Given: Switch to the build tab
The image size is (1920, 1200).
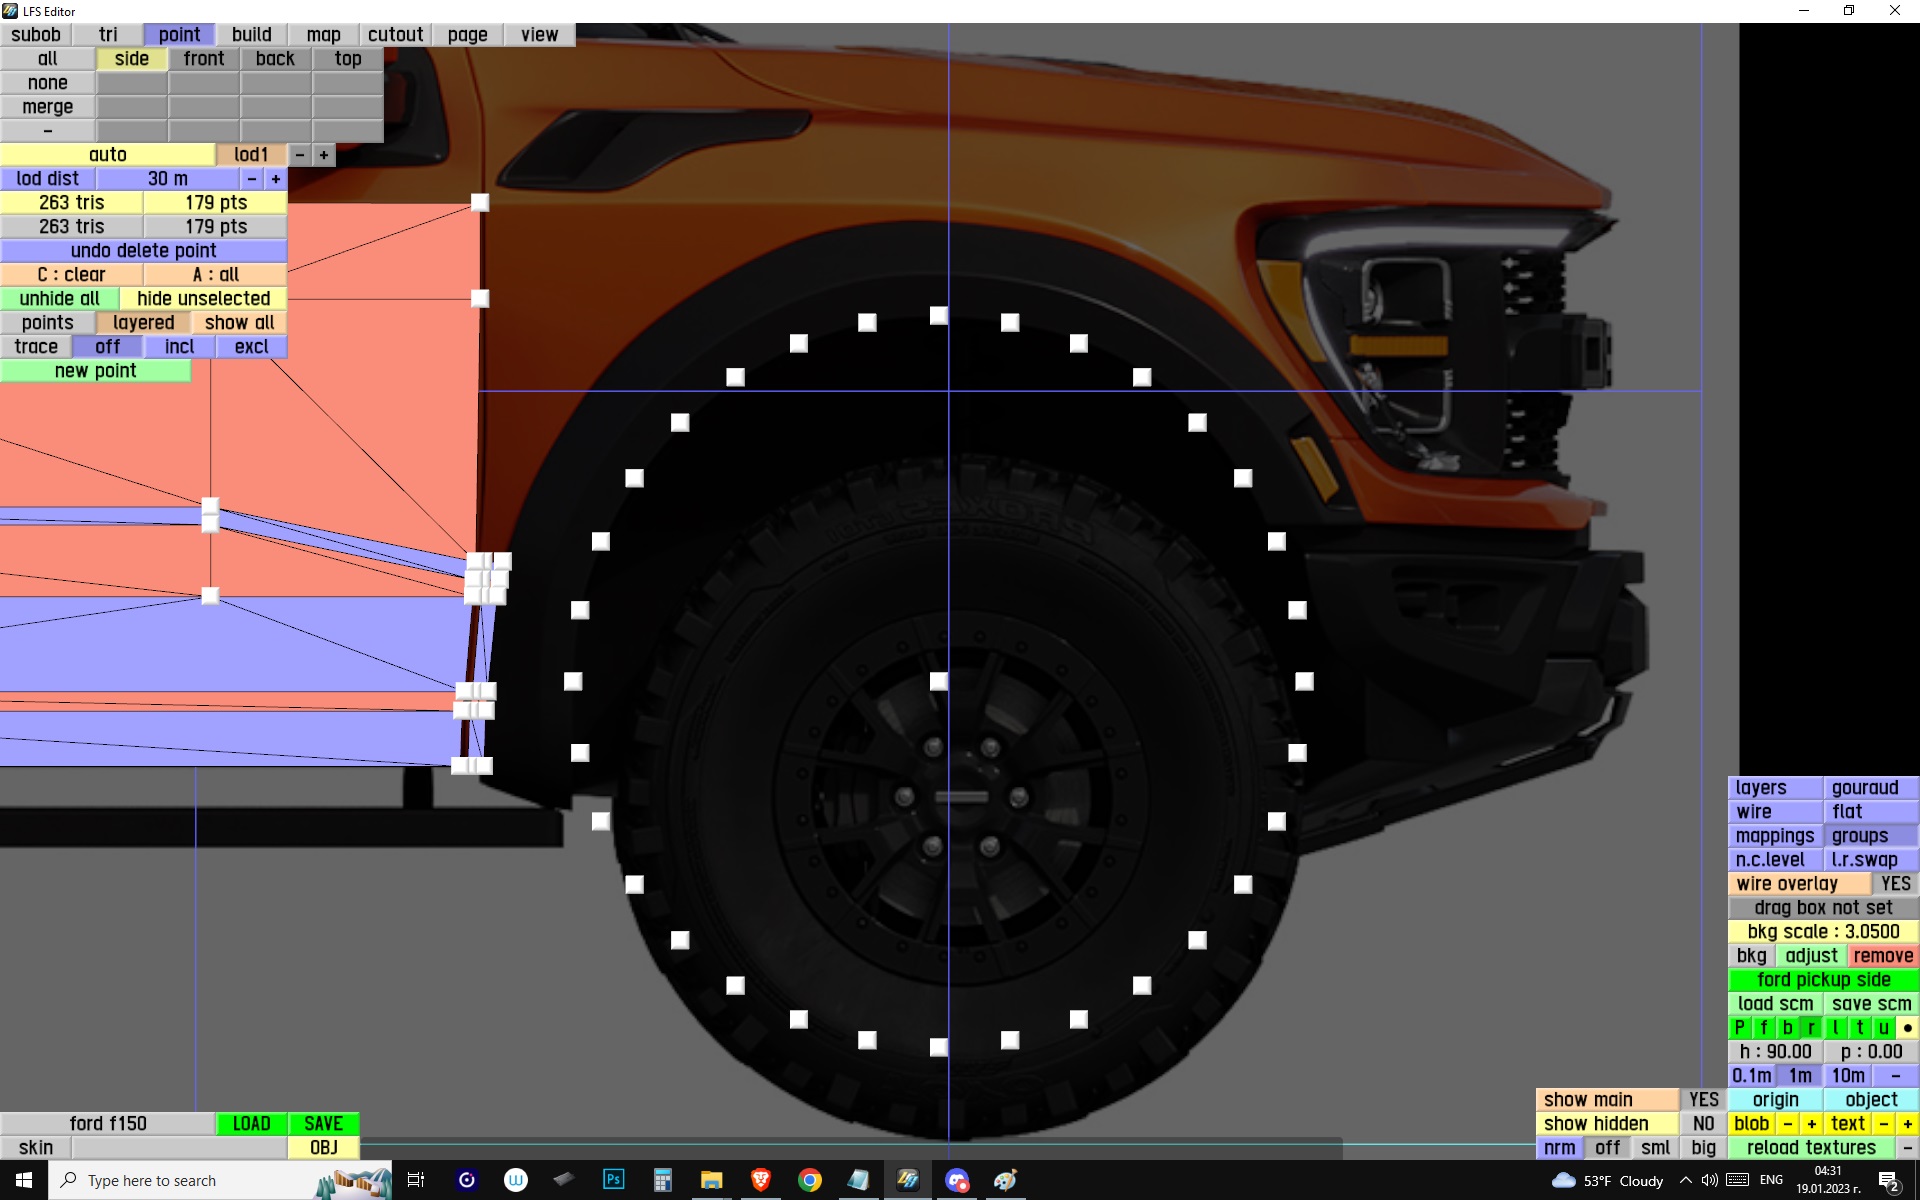Looking at the screenshot, I should click(251, 35).
